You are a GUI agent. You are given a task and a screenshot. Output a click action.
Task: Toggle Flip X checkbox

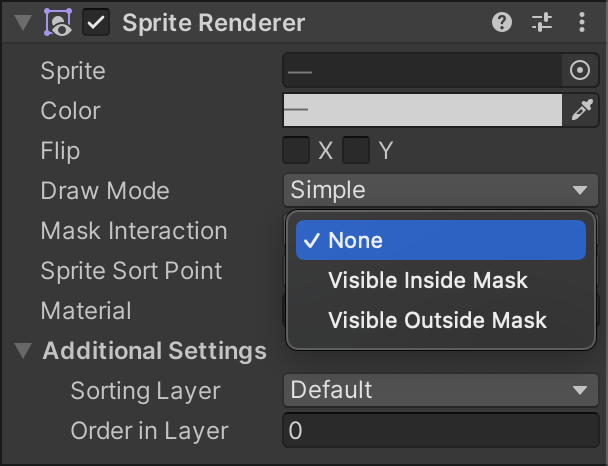[x=296, y=150]
